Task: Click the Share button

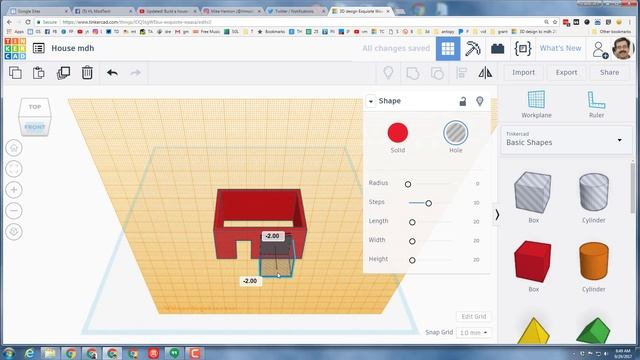Action: [x=609, y=72]
